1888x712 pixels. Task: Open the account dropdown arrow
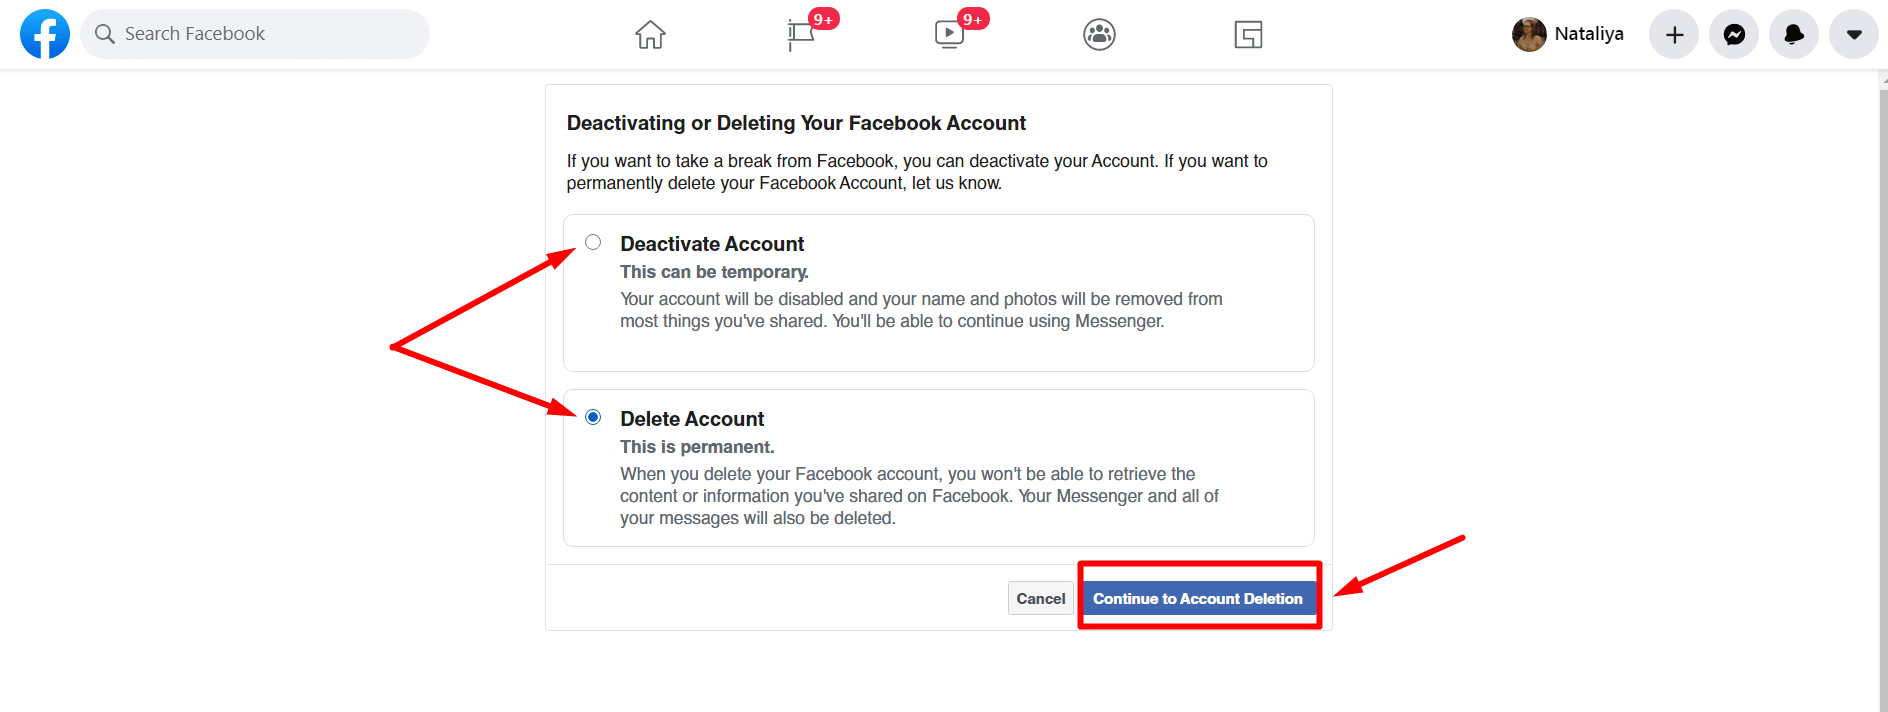(x=1853, y=33)
